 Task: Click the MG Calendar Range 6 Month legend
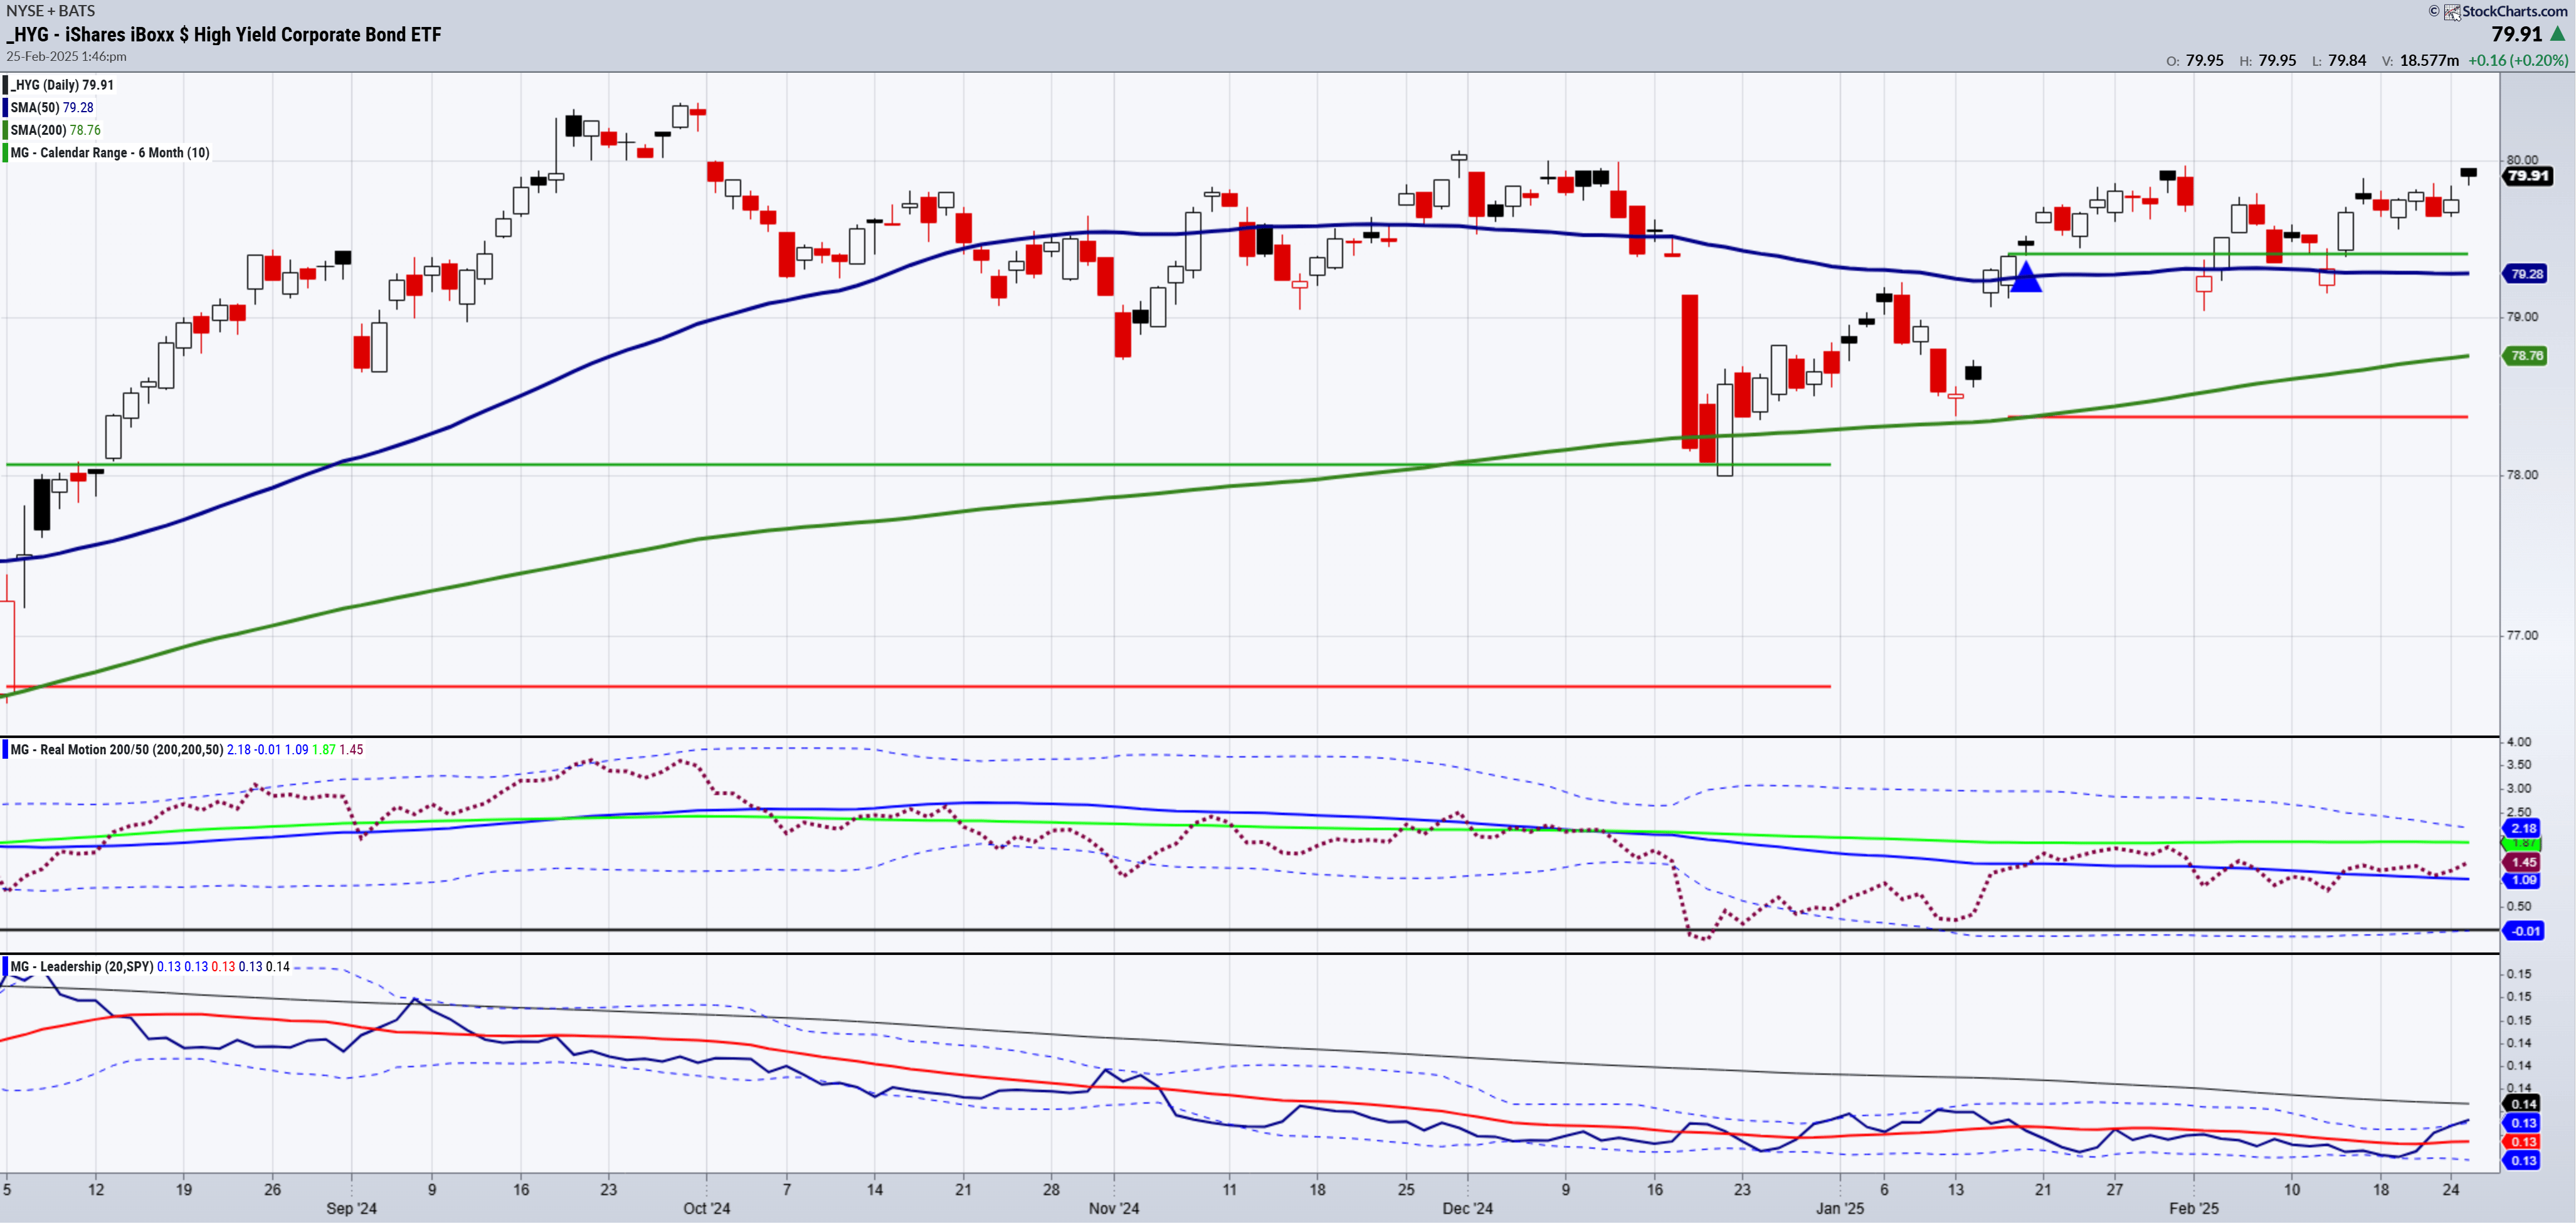tap(110, 153)
